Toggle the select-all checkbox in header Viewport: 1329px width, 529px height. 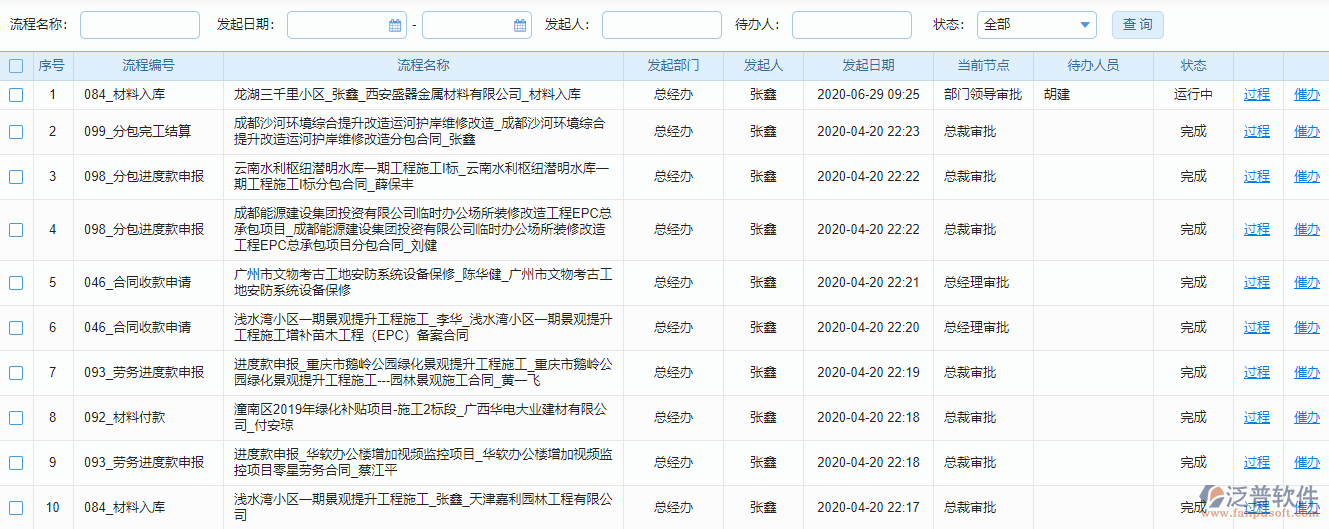(16, 66)
